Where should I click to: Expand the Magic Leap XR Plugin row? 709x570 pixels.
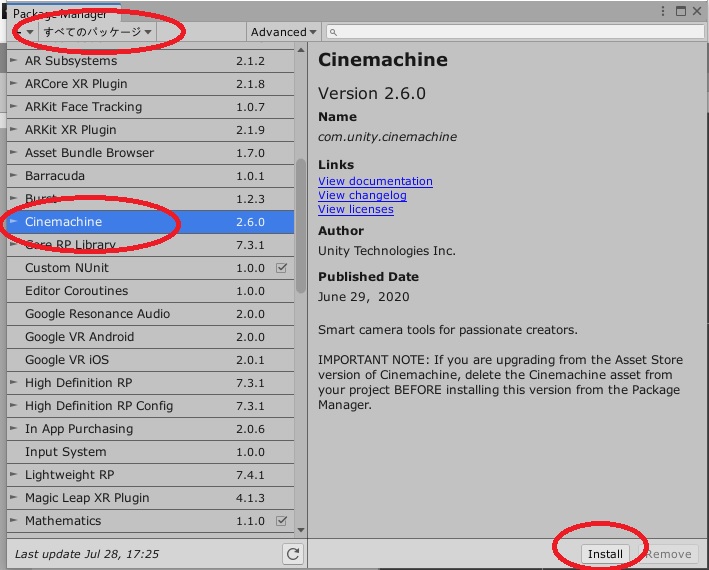pyautogui.click(x=14, y=497)
